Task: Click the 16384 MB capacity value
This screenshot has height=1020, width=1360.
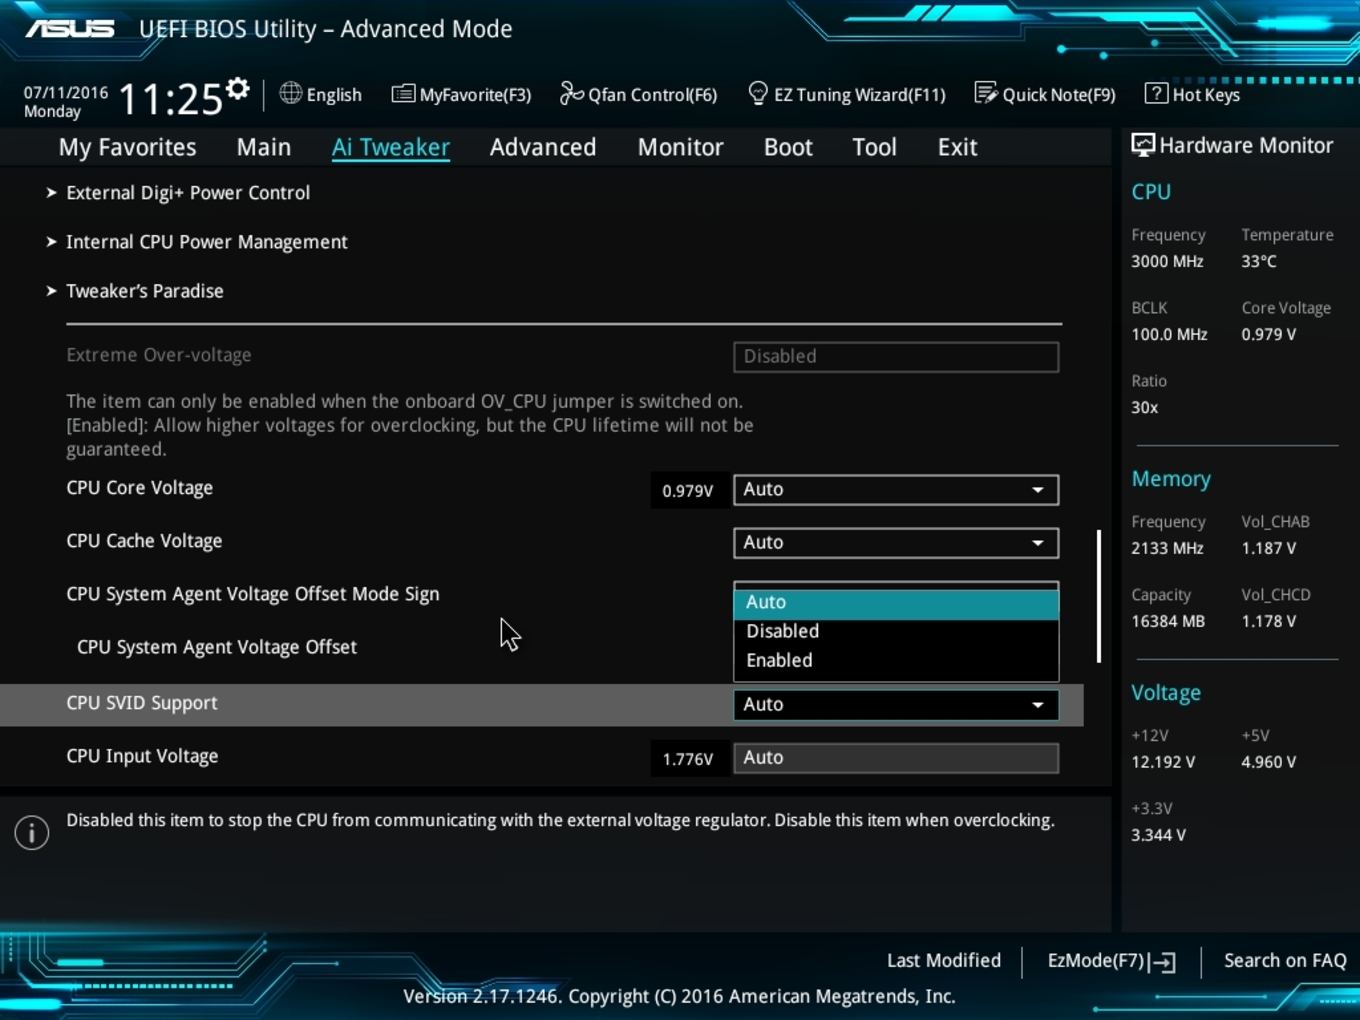Action: pos(1168,621)
